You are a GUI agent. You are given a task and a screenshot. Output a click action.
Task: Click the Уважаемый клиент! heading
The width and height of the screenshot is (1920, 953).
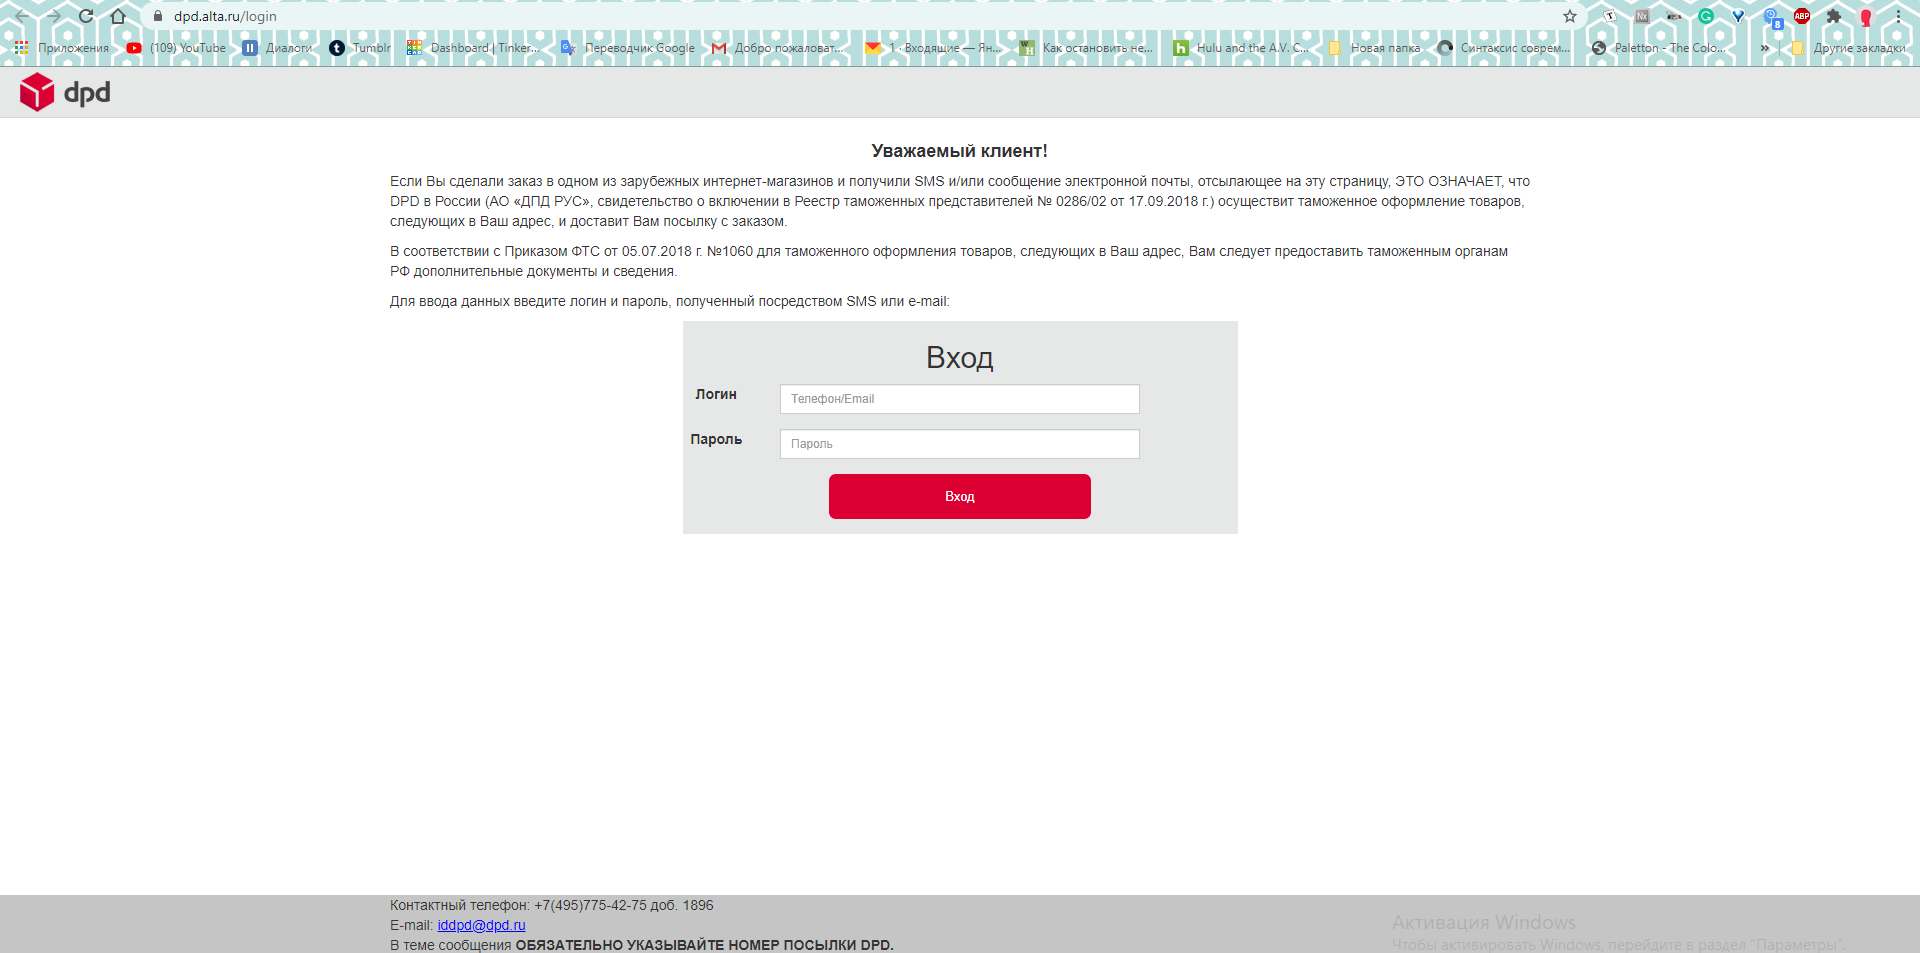click(x=959, y=151)
